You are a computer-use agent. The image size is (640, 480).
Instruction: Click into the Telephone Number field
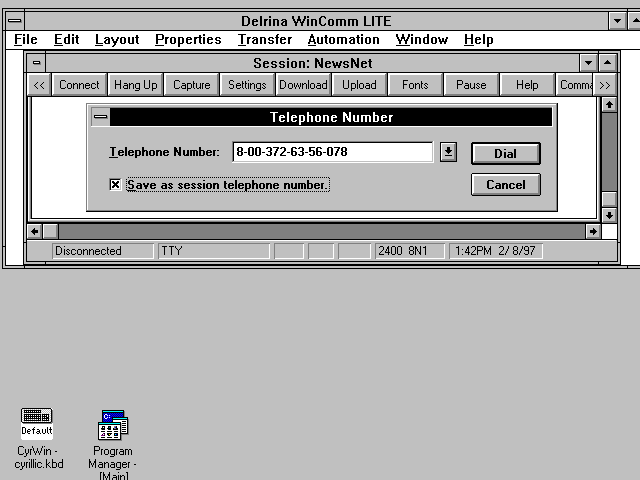click(x=333, y=152)
